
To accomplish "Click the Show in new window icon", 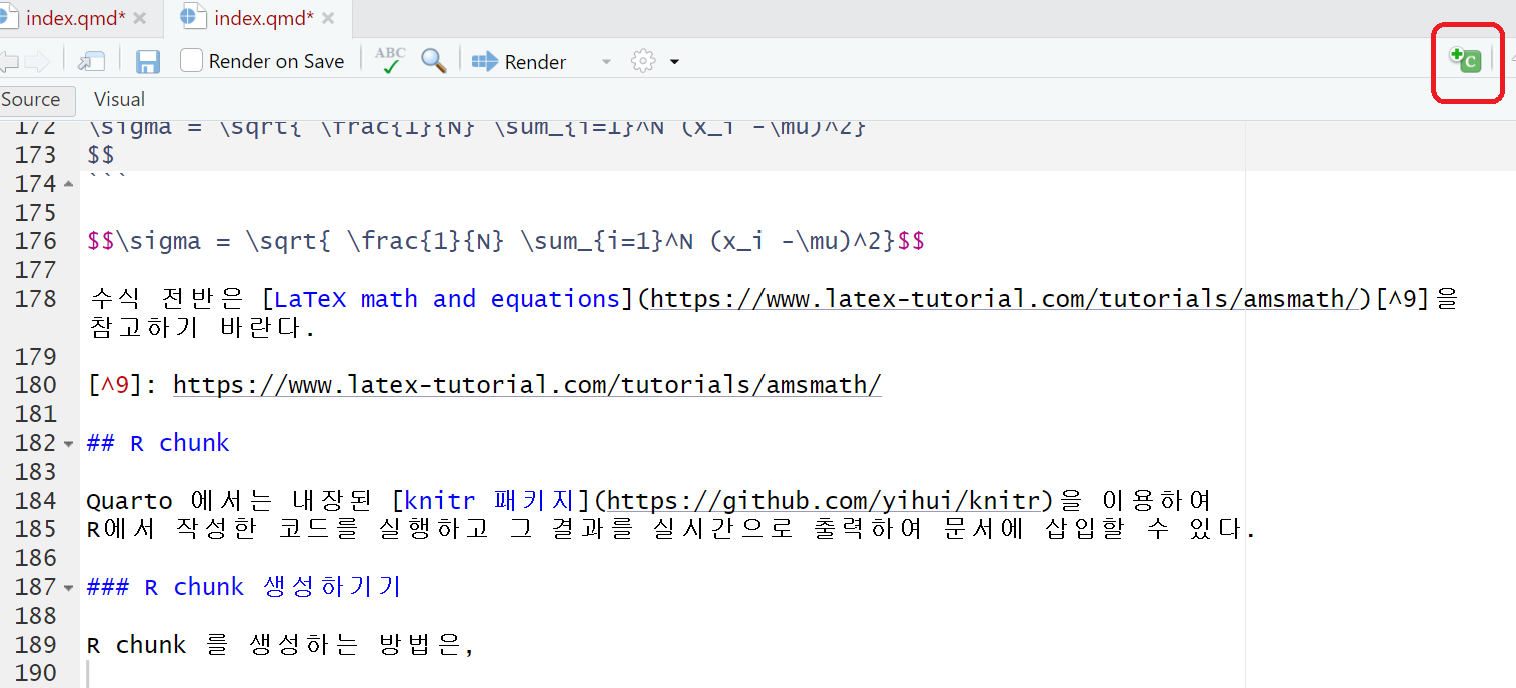I will coord(92,62).
